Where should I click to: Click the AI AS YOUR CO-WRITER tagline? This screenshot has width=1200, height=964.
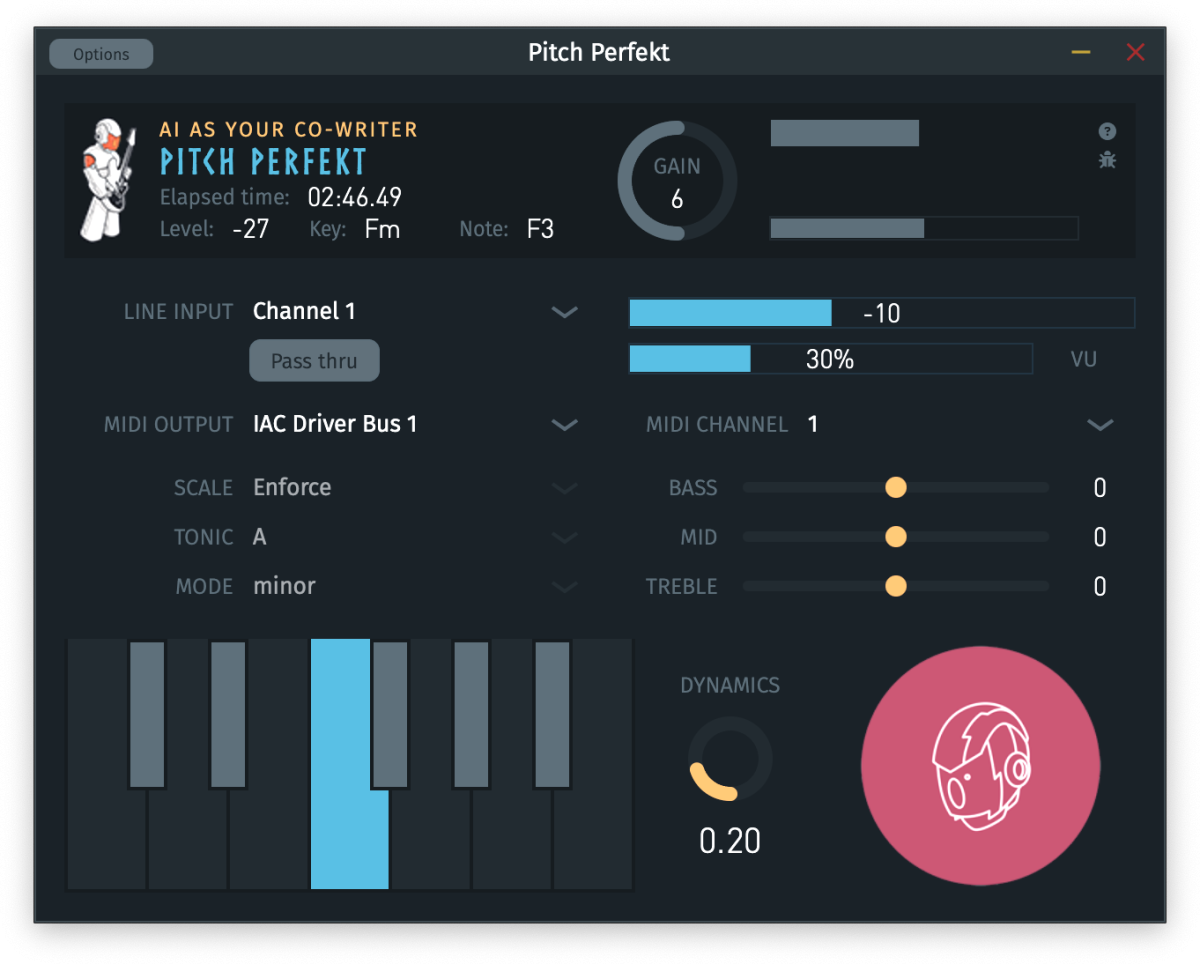coord(288,130)
